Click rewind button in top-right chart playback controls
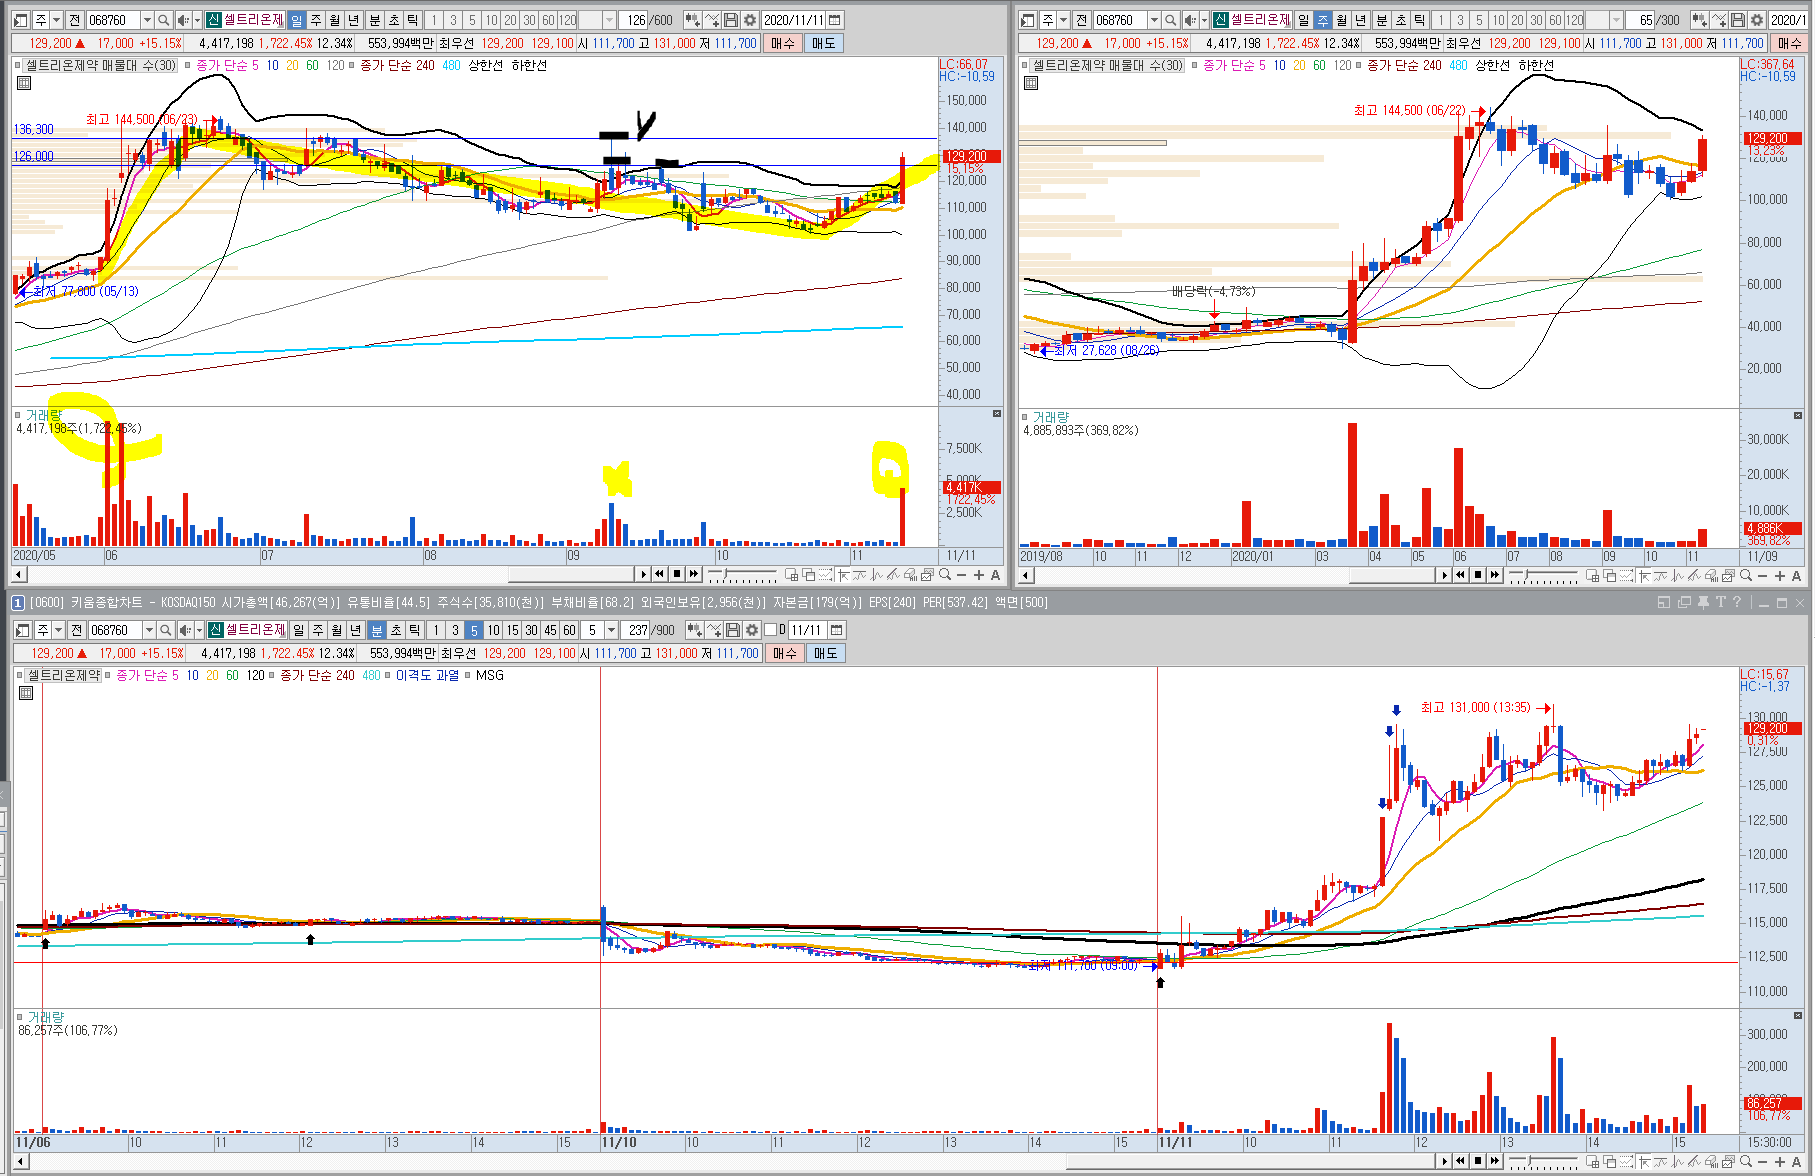Screen dimensions: 1815x1176 (1460, 575)
